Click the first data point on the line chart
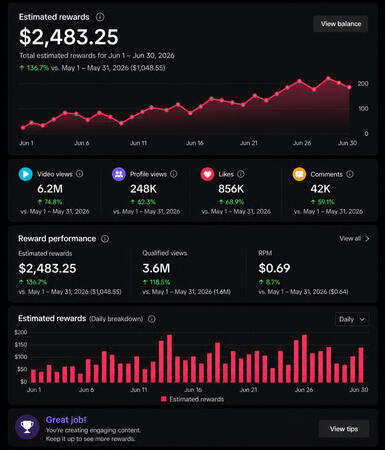The height and width of the screenshot is (450, 385). click(x=23, y=127)
